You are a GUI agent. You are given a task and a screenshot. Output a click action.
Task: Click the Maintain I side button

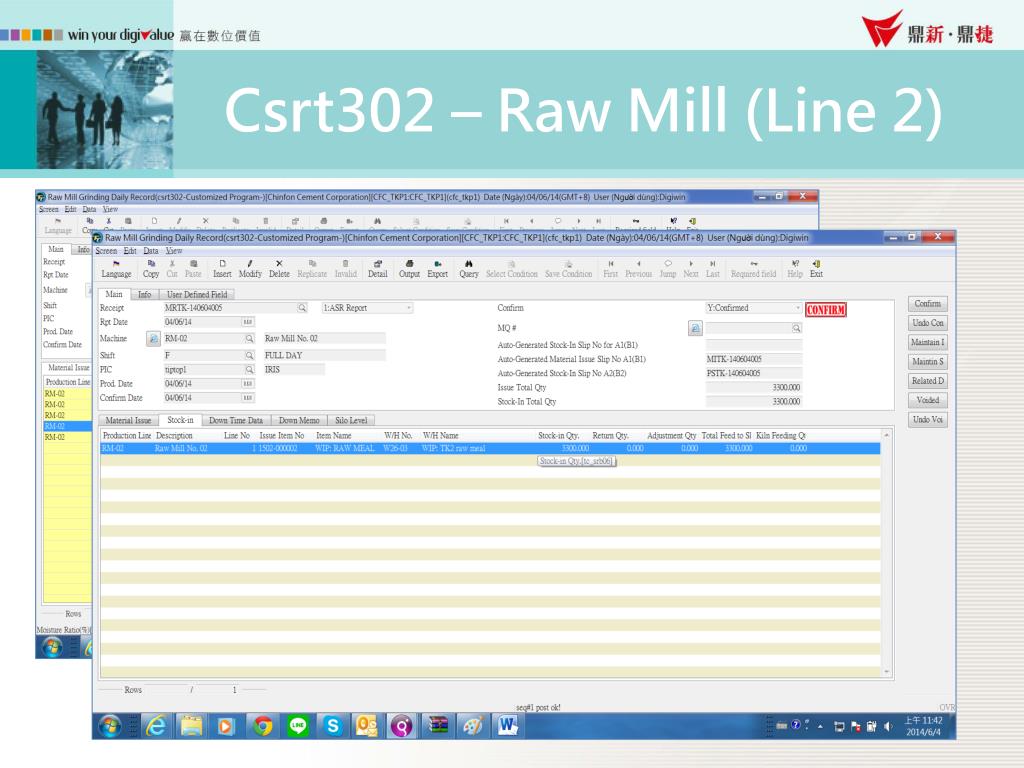927,342
